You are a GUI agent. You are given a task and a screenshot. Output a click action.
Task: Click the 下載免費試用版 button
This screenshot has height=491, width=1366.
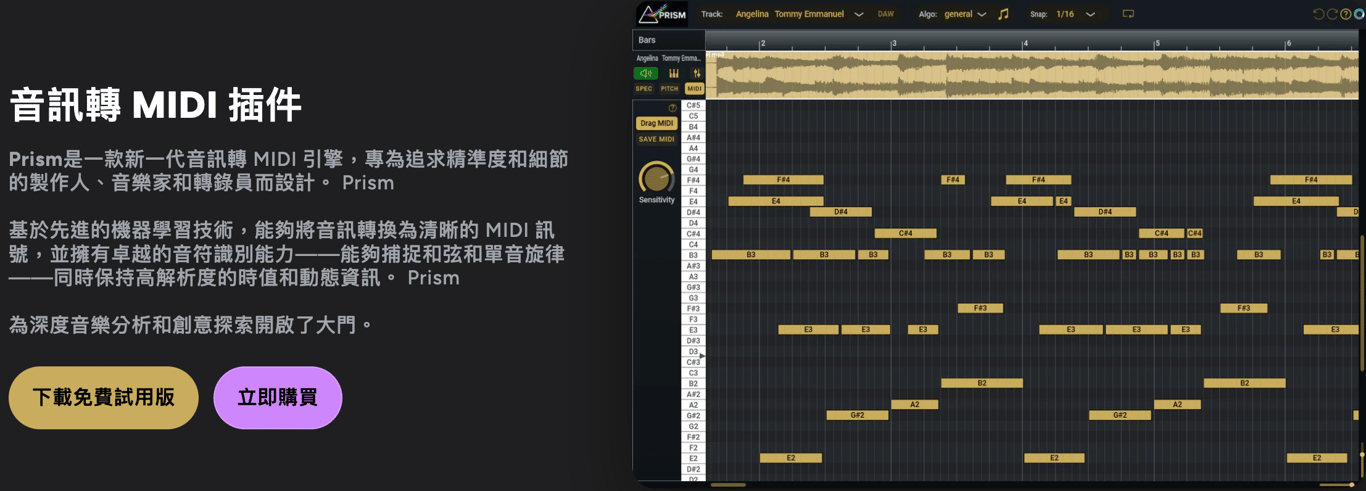[x=104, y=398]
